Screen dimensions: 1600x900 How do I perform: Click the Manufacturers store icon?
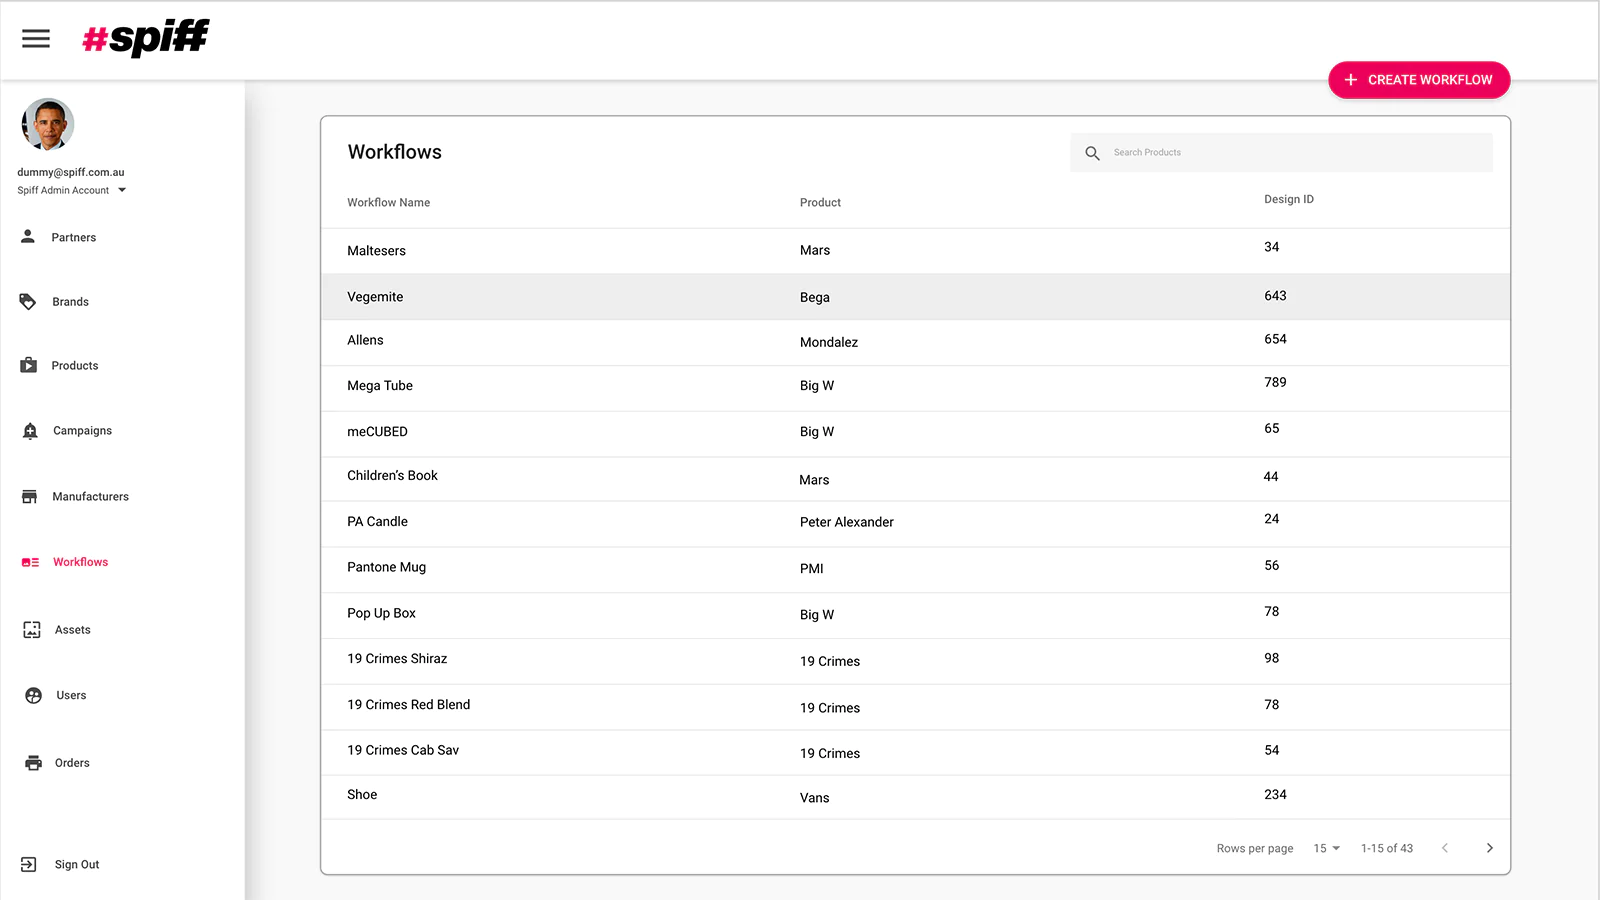[x=30, y=497]
